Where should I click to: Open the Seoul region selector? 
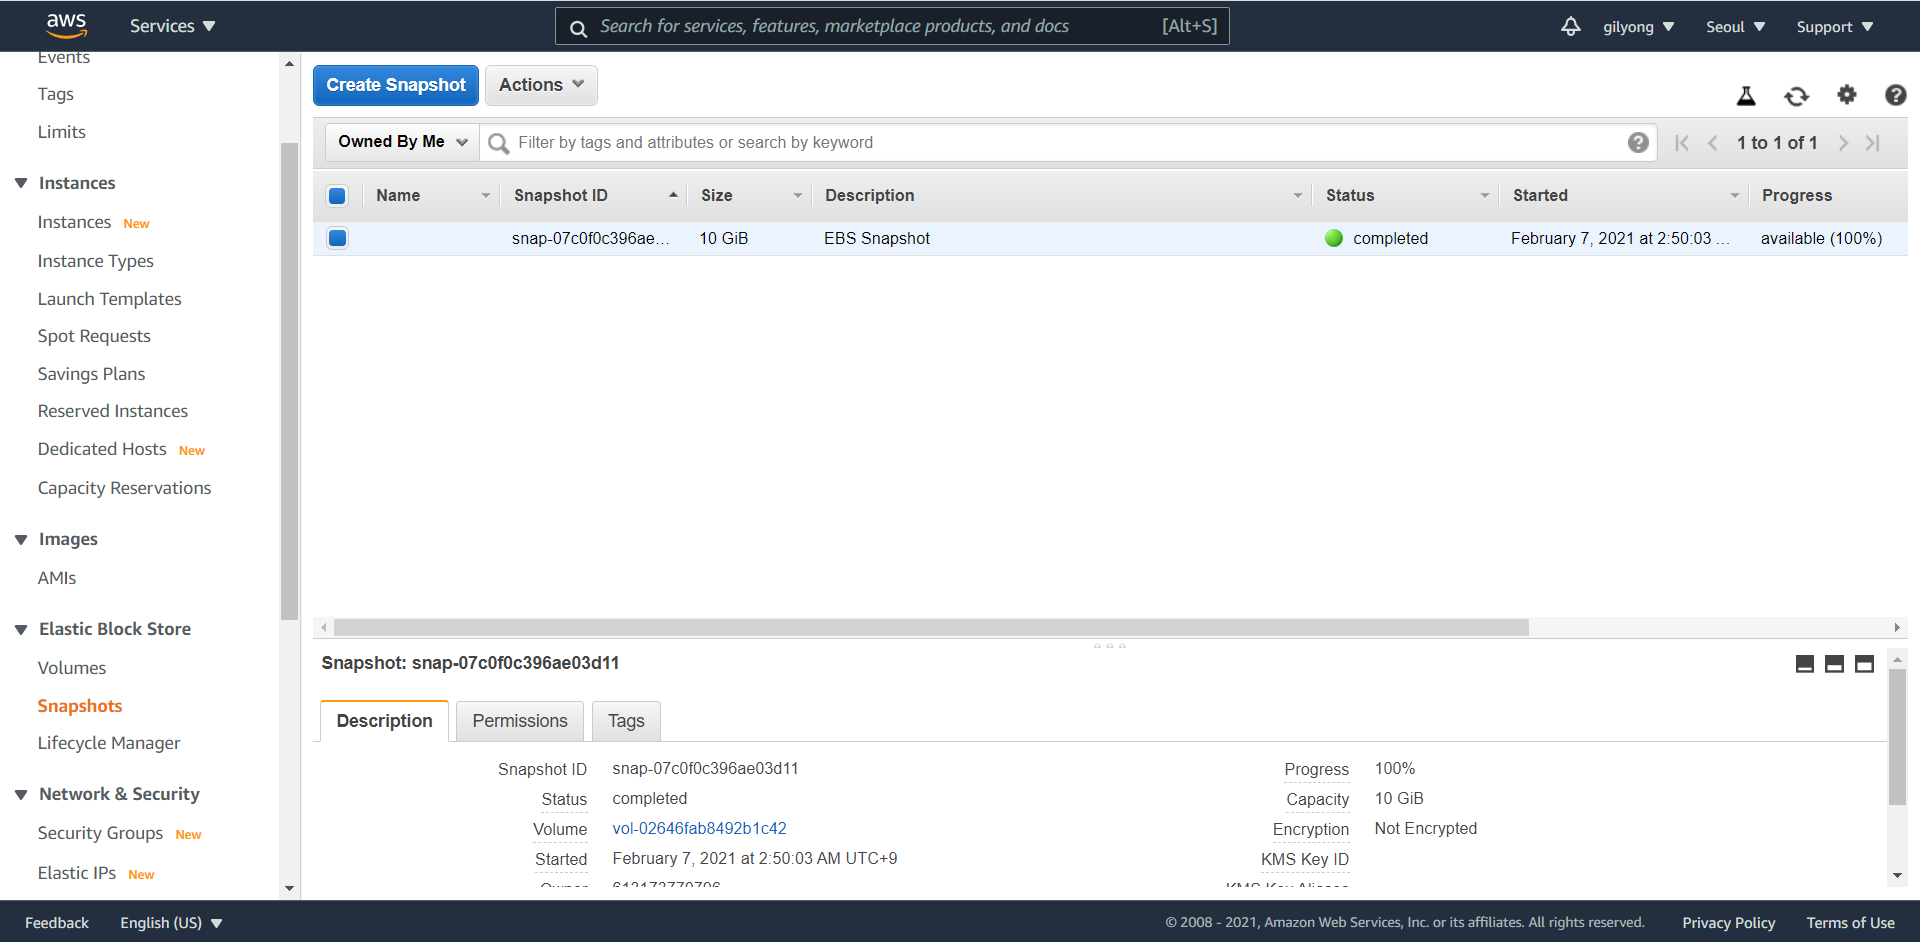click(x=1735, y=27)
